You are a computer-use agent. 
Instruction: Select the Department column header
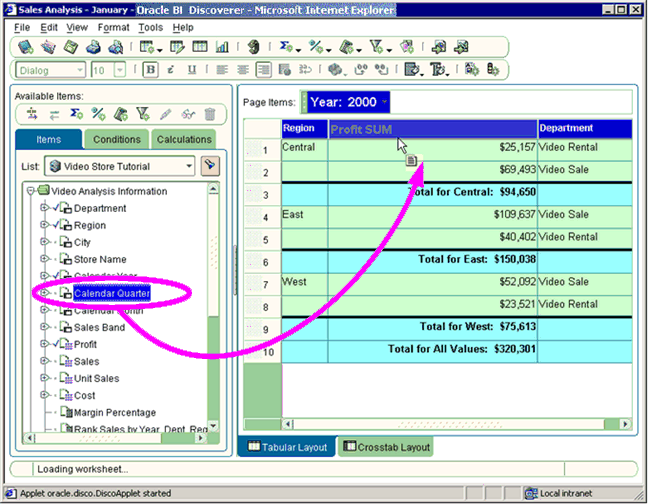585,128
